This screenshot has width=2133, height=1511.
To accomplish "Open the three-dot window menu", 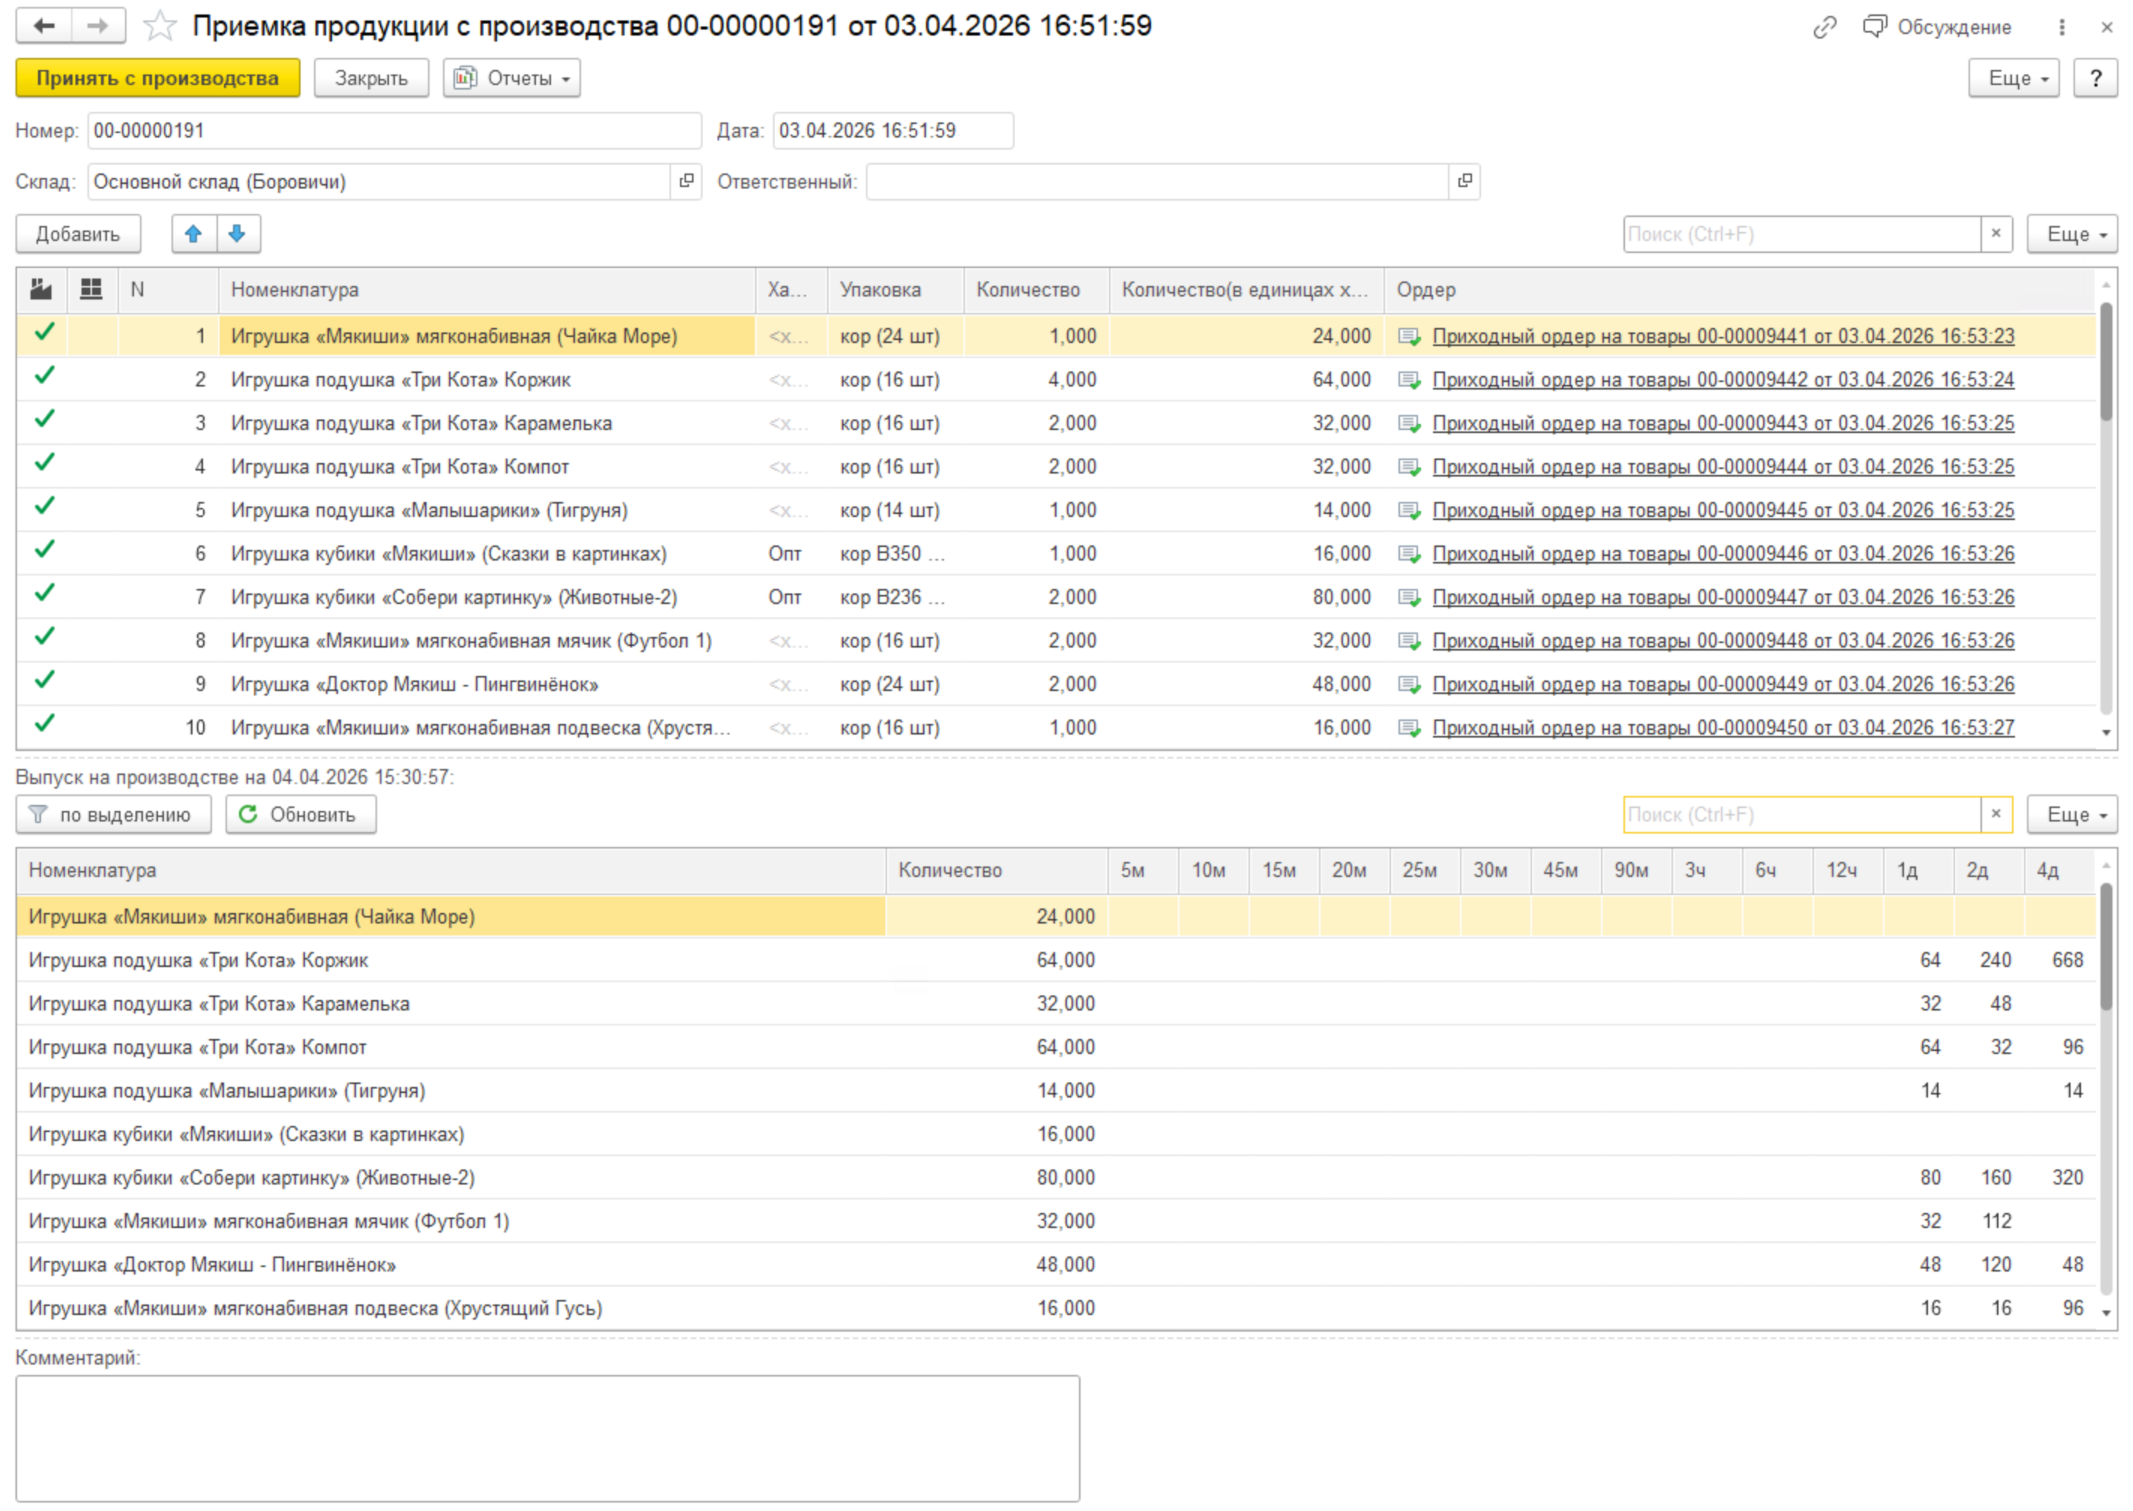I will [2061, 27].
